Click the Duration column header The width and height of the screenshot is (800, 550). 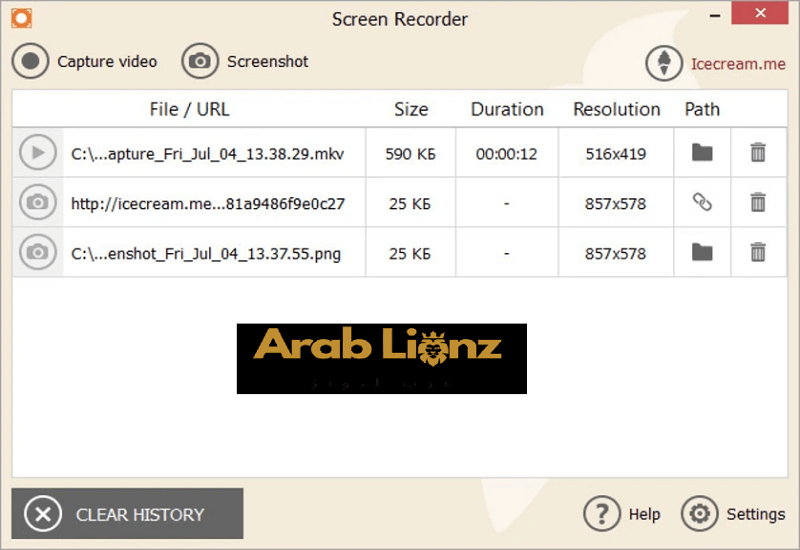click(x=507, y=109)
